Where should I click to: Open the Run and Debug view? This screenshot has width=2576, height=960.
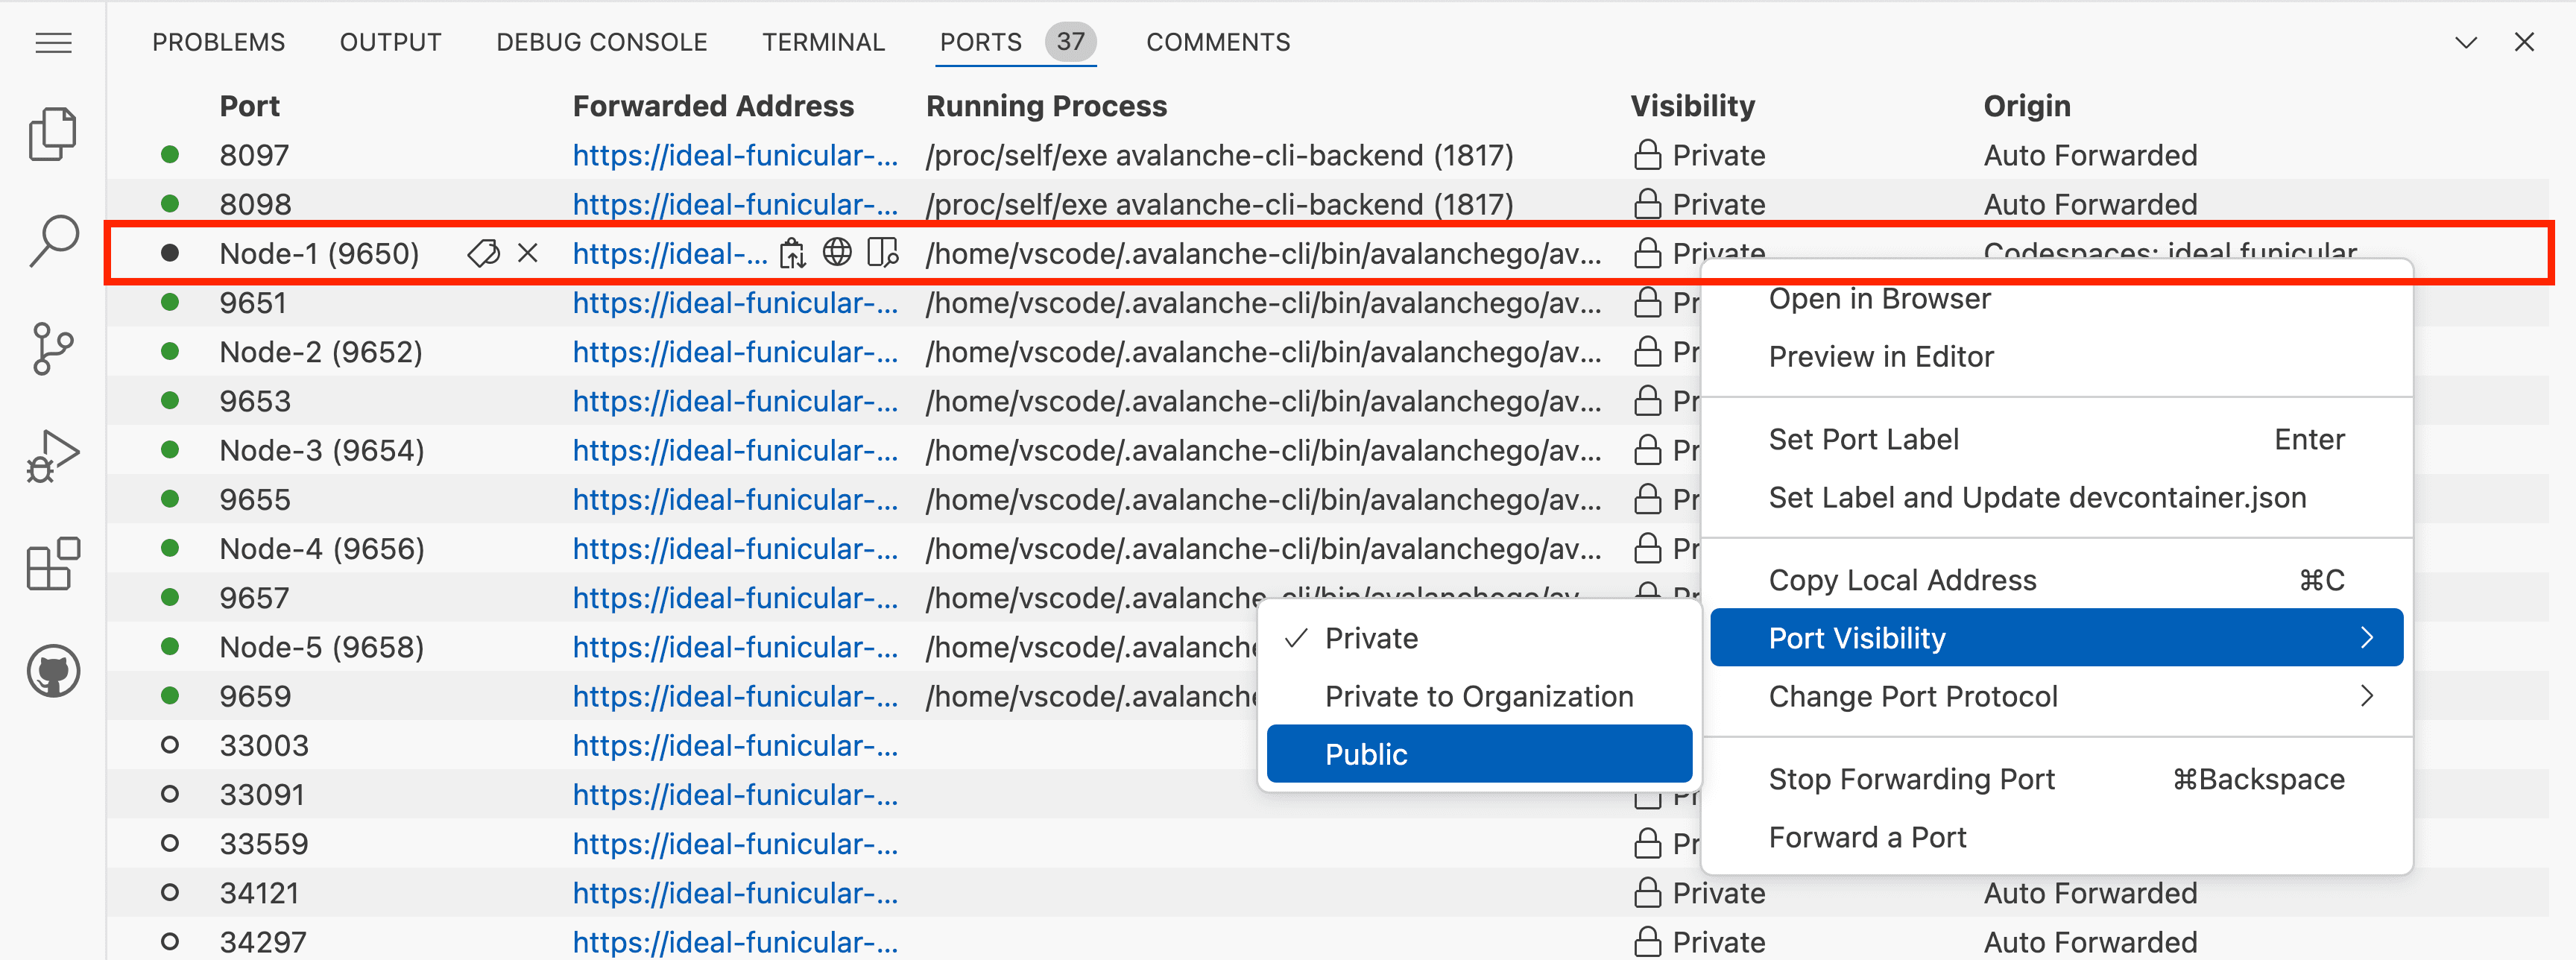tap(52, 457)
